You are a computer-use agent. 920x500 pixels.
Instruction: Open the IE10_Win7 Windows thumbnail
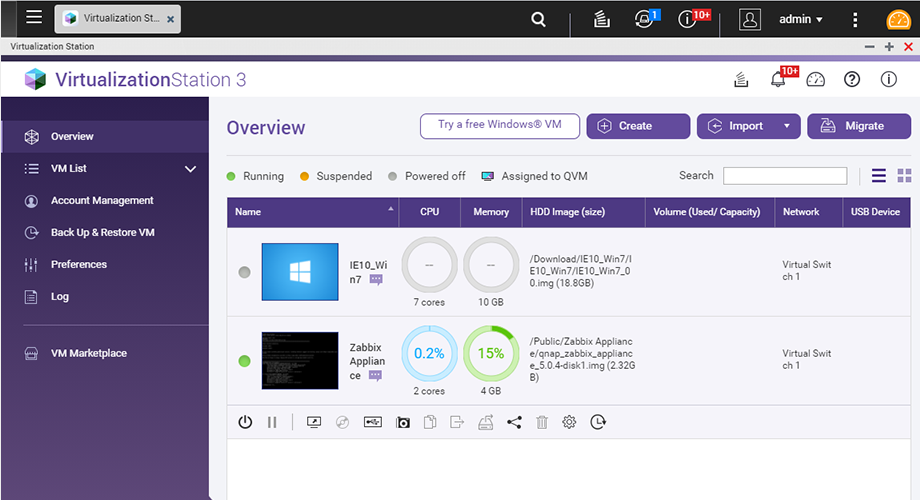(300, 272)
